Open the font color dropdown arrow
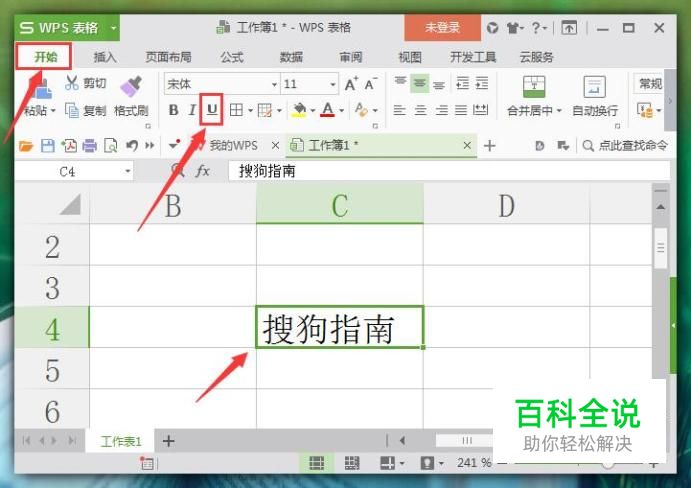691x488 pixels. [x=341, y=111]
